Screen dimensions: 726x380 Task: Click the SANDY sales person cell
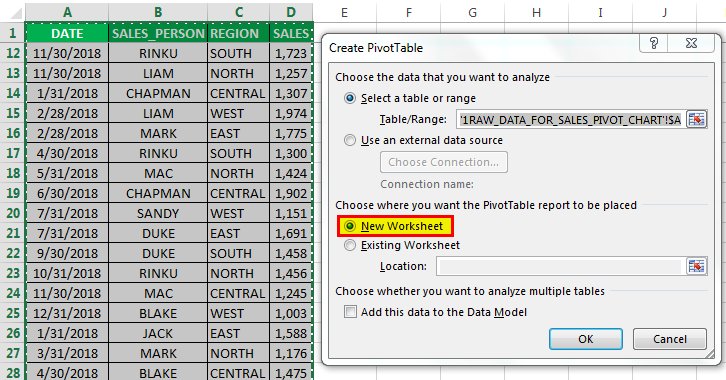coord(158,213)
